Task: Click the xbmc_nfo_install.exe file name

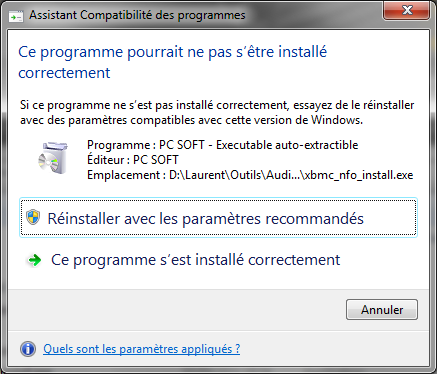Action: pyautogui.click(x=359, y=175)
